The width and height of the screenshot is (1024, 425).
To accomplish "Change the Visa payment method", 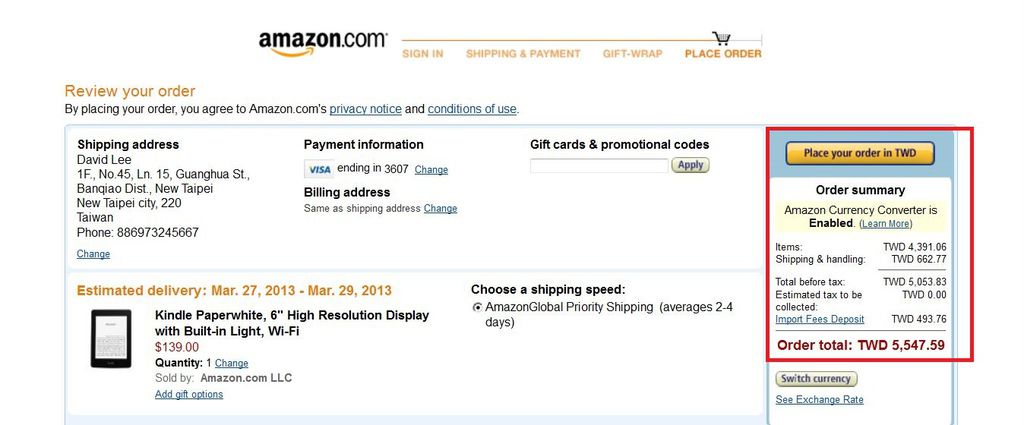I will [x=431, y=170].
